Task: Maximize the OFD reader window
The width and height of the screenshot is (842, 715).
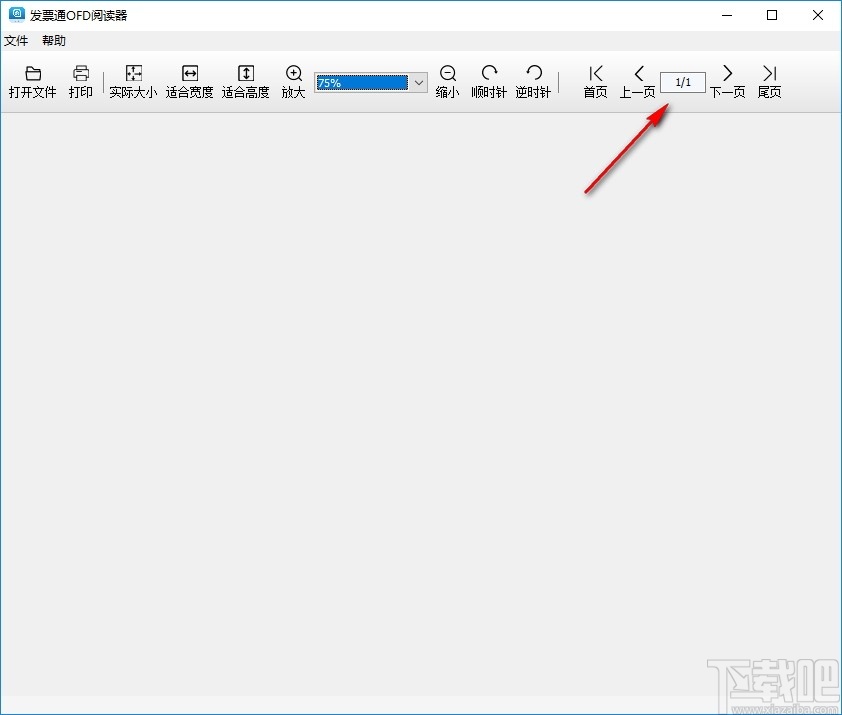Action: point(772,15)
